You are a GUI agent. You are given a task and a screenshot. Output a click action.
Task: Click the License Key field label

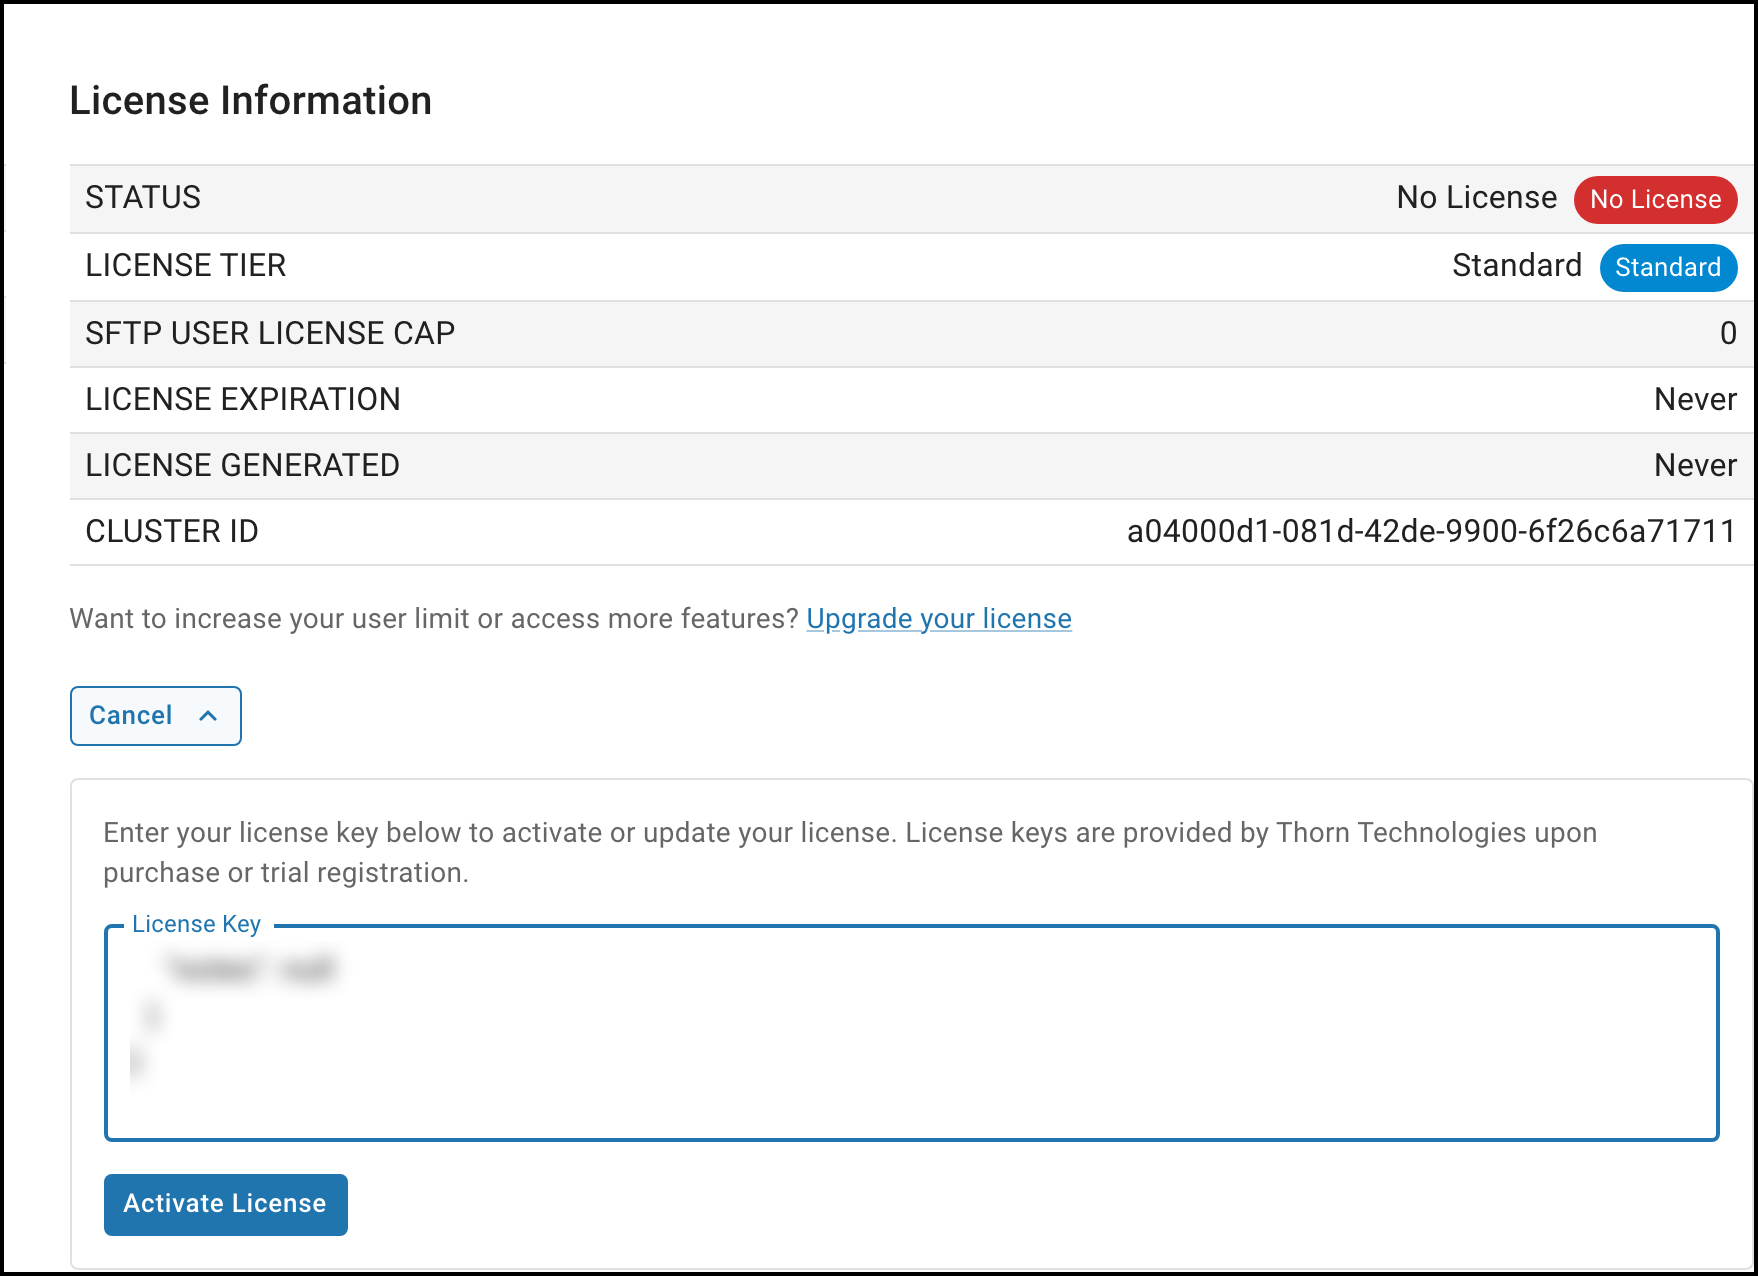[x=197, y=924]
